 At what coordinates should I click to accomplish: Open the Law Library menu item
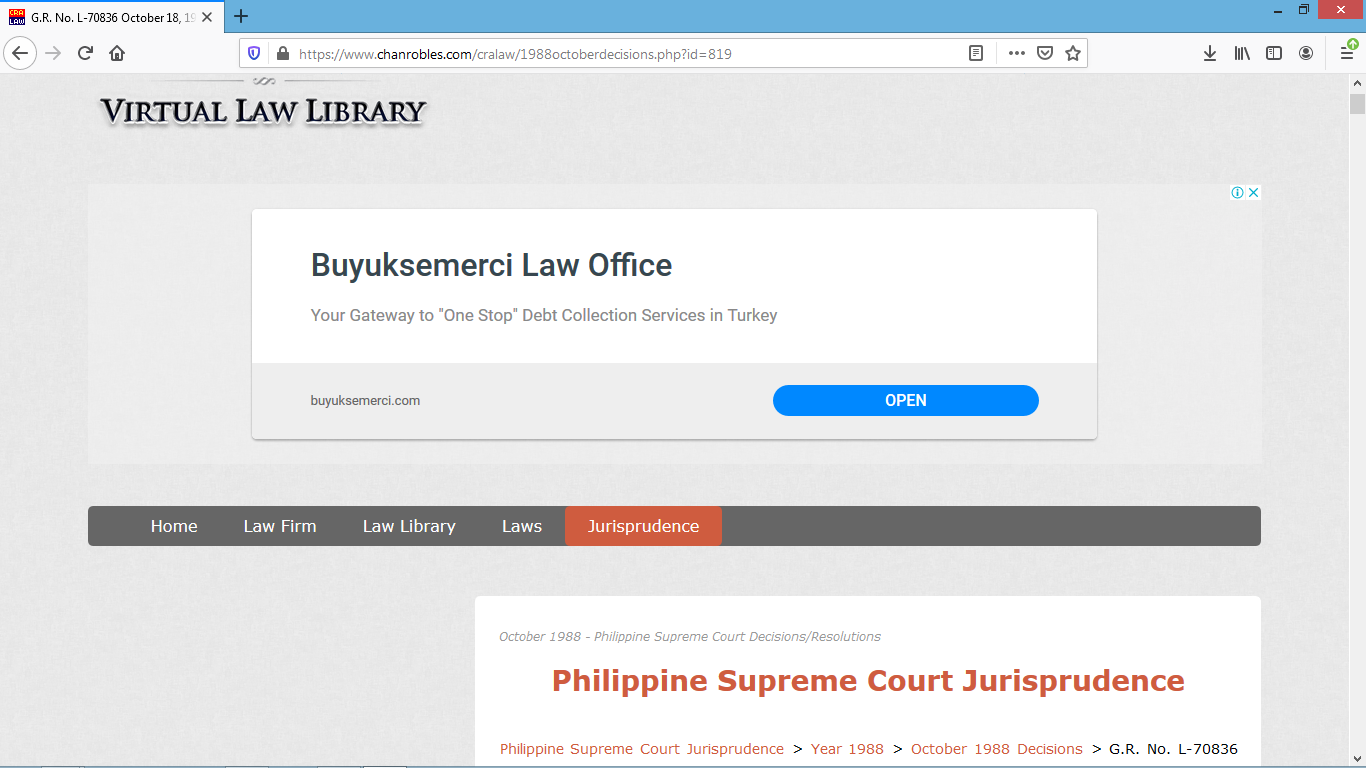[409, 526]
